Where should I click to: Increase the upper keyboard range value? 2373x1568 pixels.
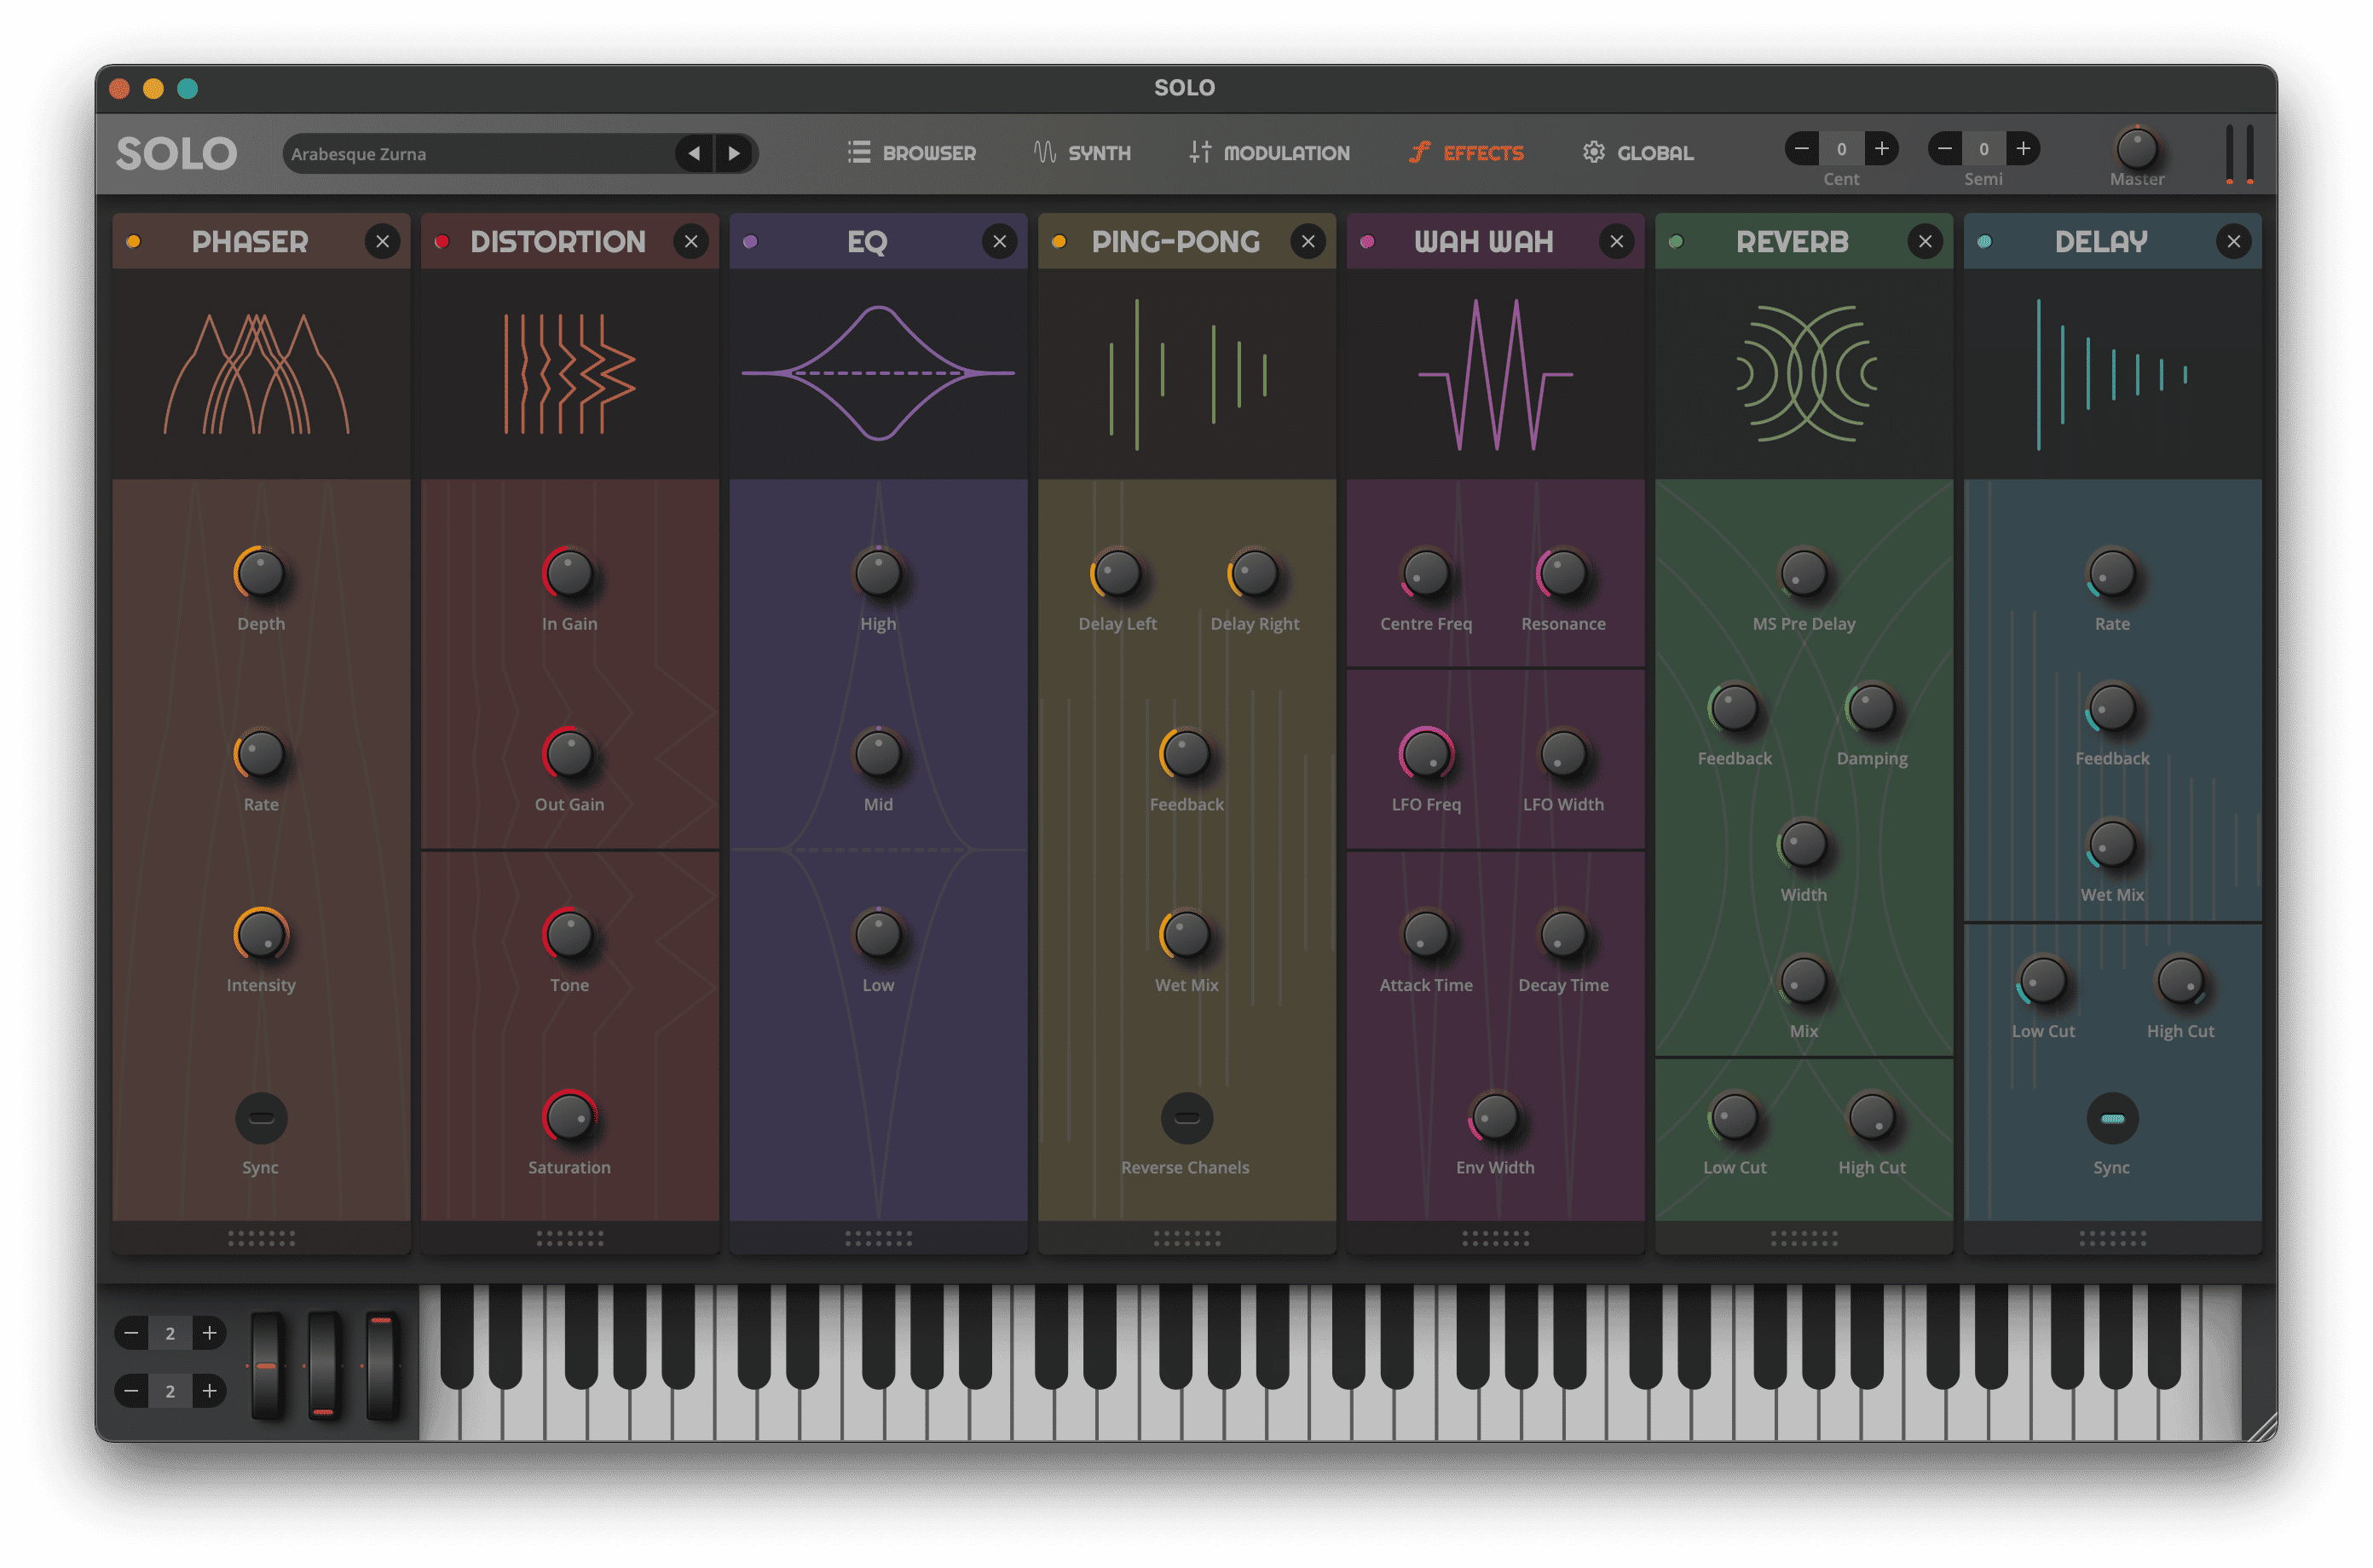click(x=209, y=1333)
